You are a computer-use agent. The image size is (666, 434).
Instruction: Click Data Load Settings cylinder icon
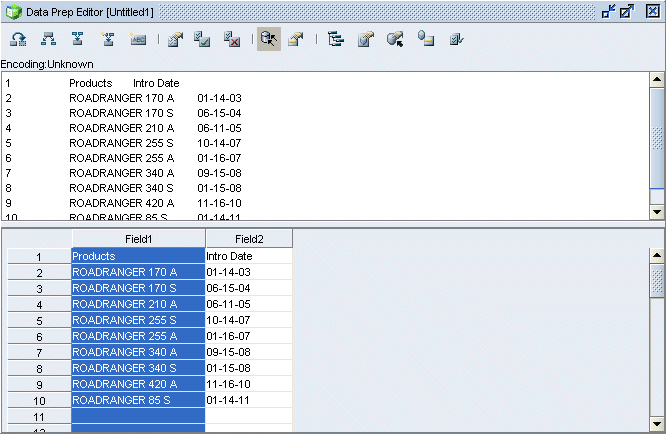pos(426,39)
